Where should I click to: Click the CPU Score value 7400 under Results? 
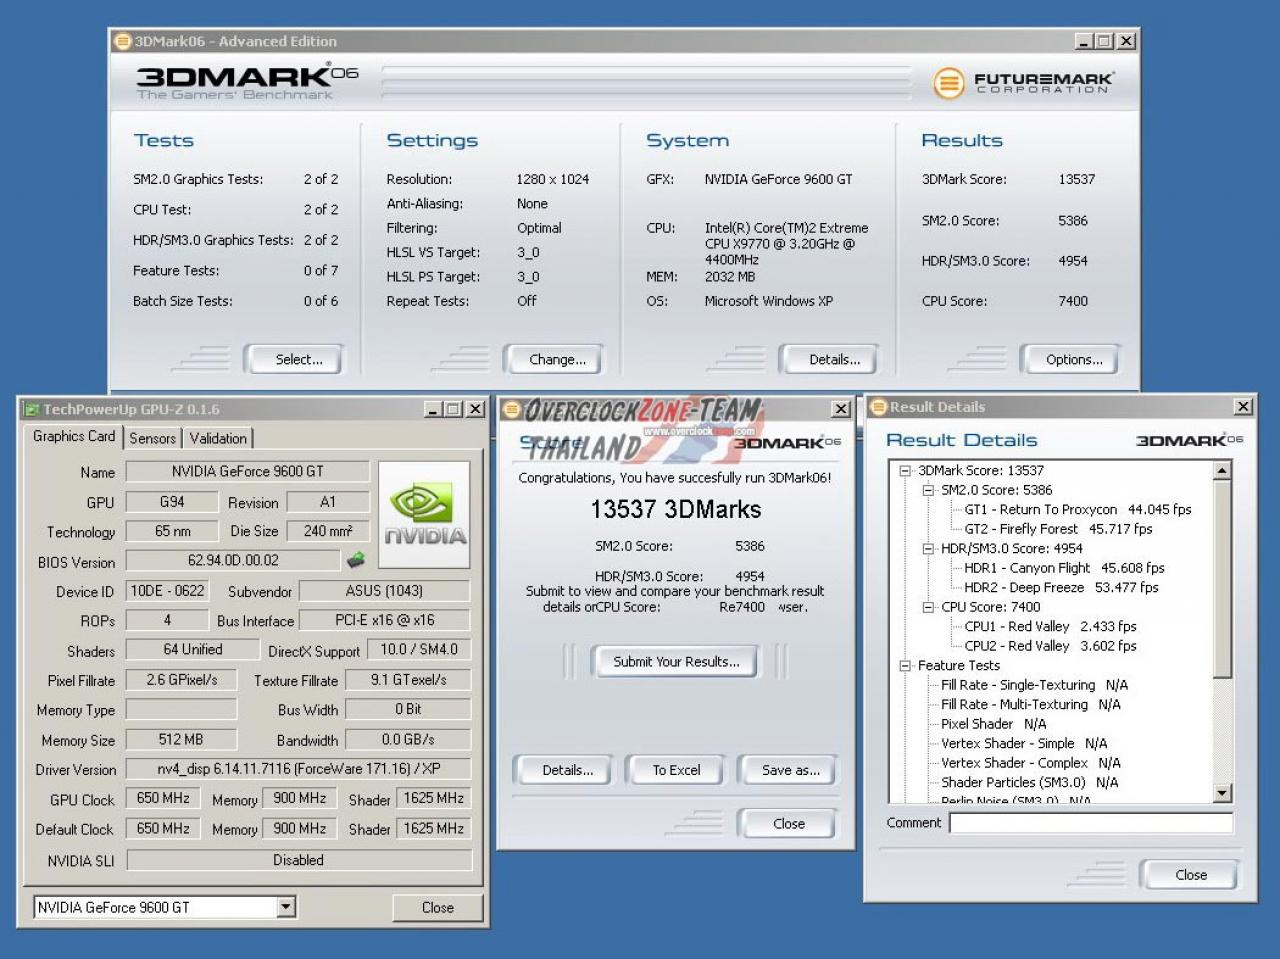(1072, 301)
